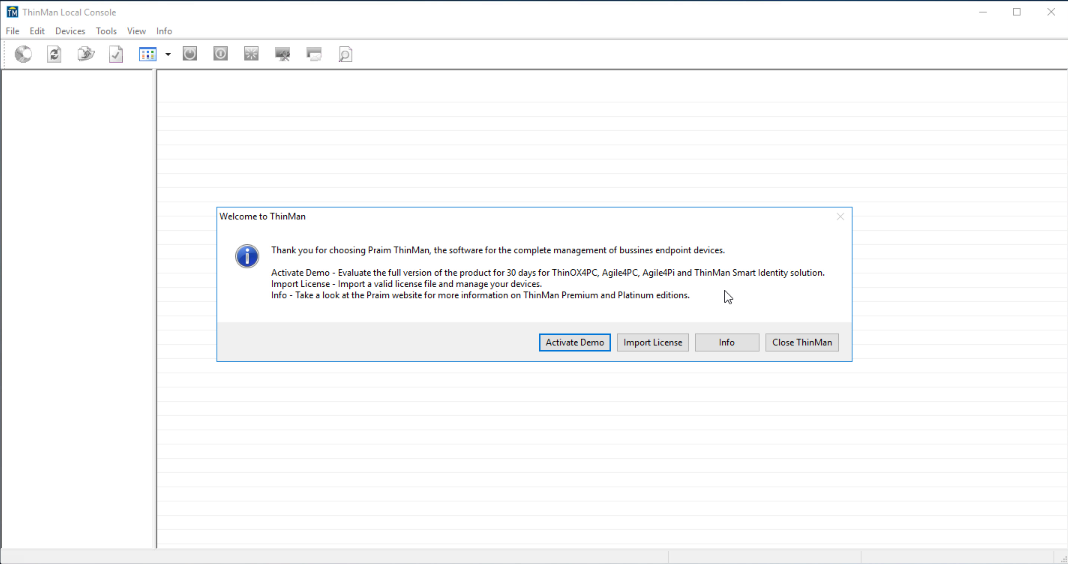Image resolution: width=1068 pixels, height=564 pixels.
Task: Click the document checkmark toolbar icon
Action: point(116,54)
